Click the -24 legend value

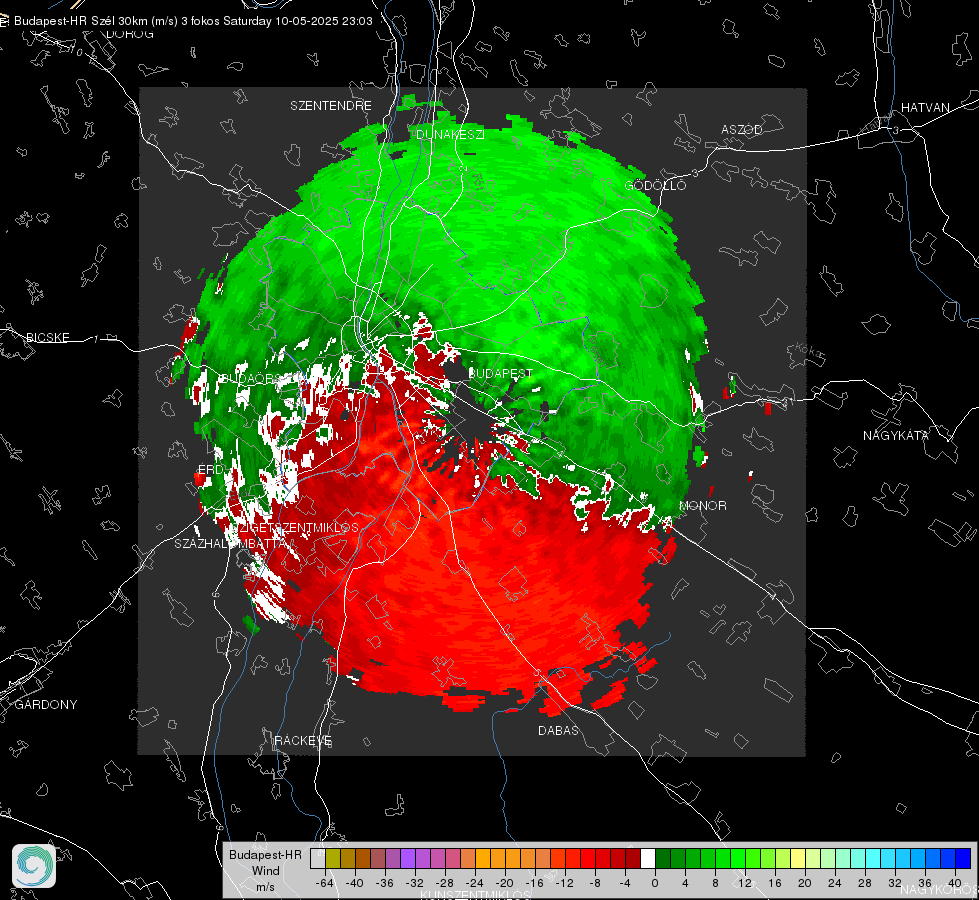[x=475, y=883]
